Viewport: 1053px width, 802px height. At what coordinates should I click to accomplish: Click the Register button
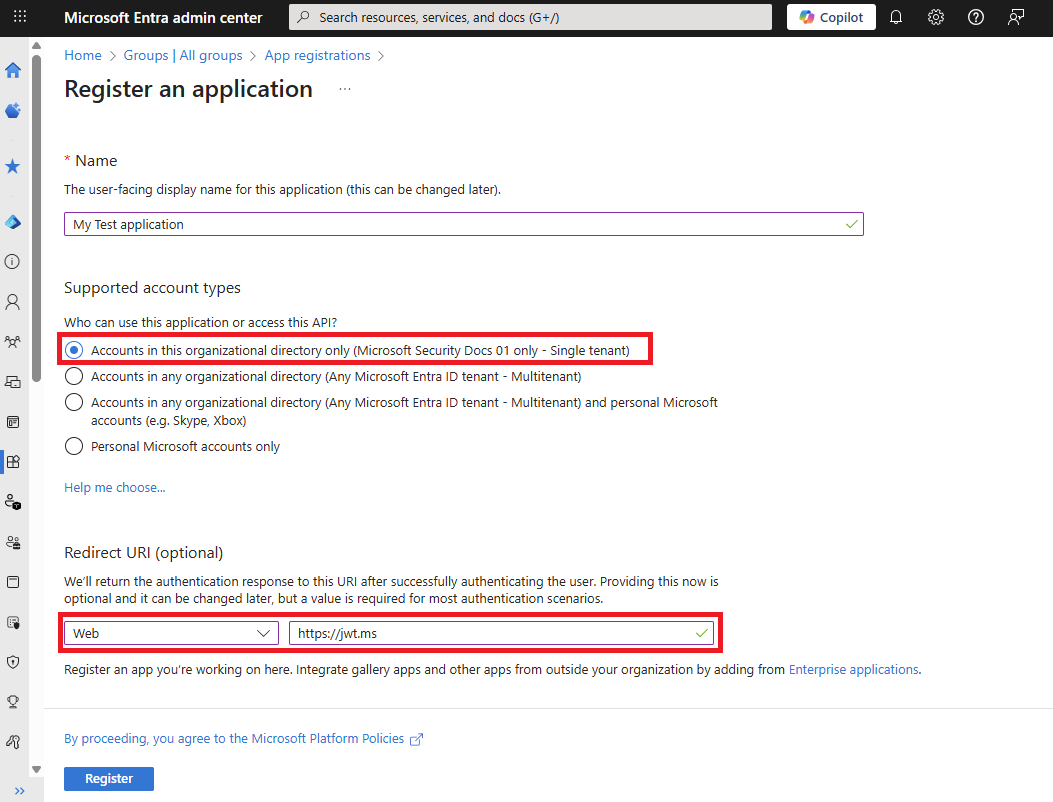coord(108,778)
